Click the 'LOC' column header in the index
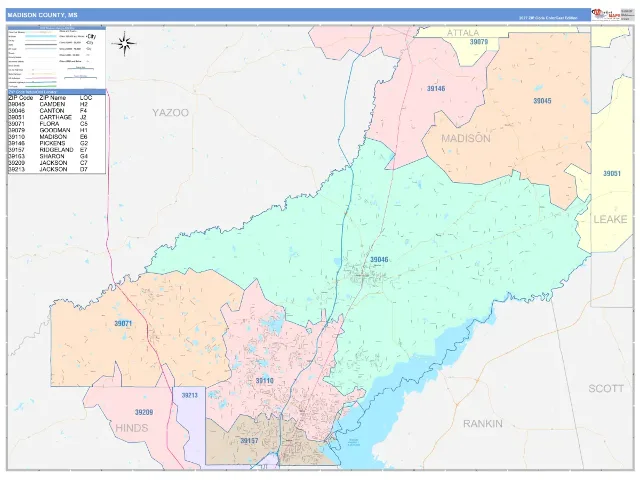 coord(86,98)
